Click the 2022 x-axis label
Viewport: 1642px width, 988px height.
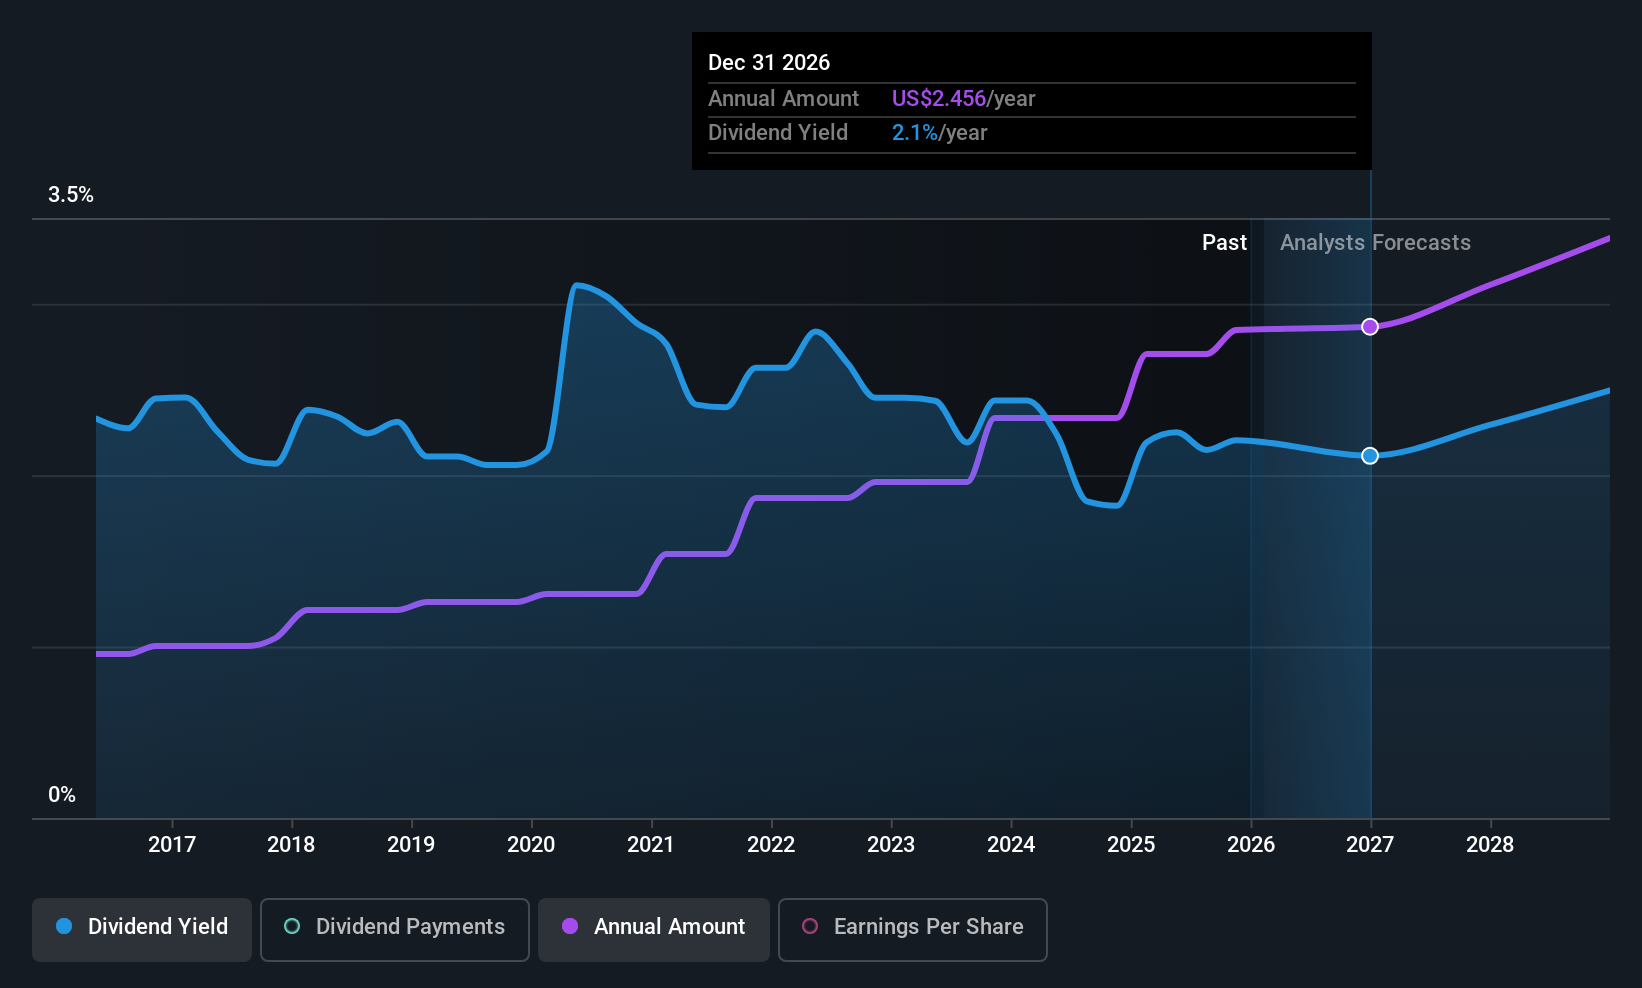click(x=771, y=844)
